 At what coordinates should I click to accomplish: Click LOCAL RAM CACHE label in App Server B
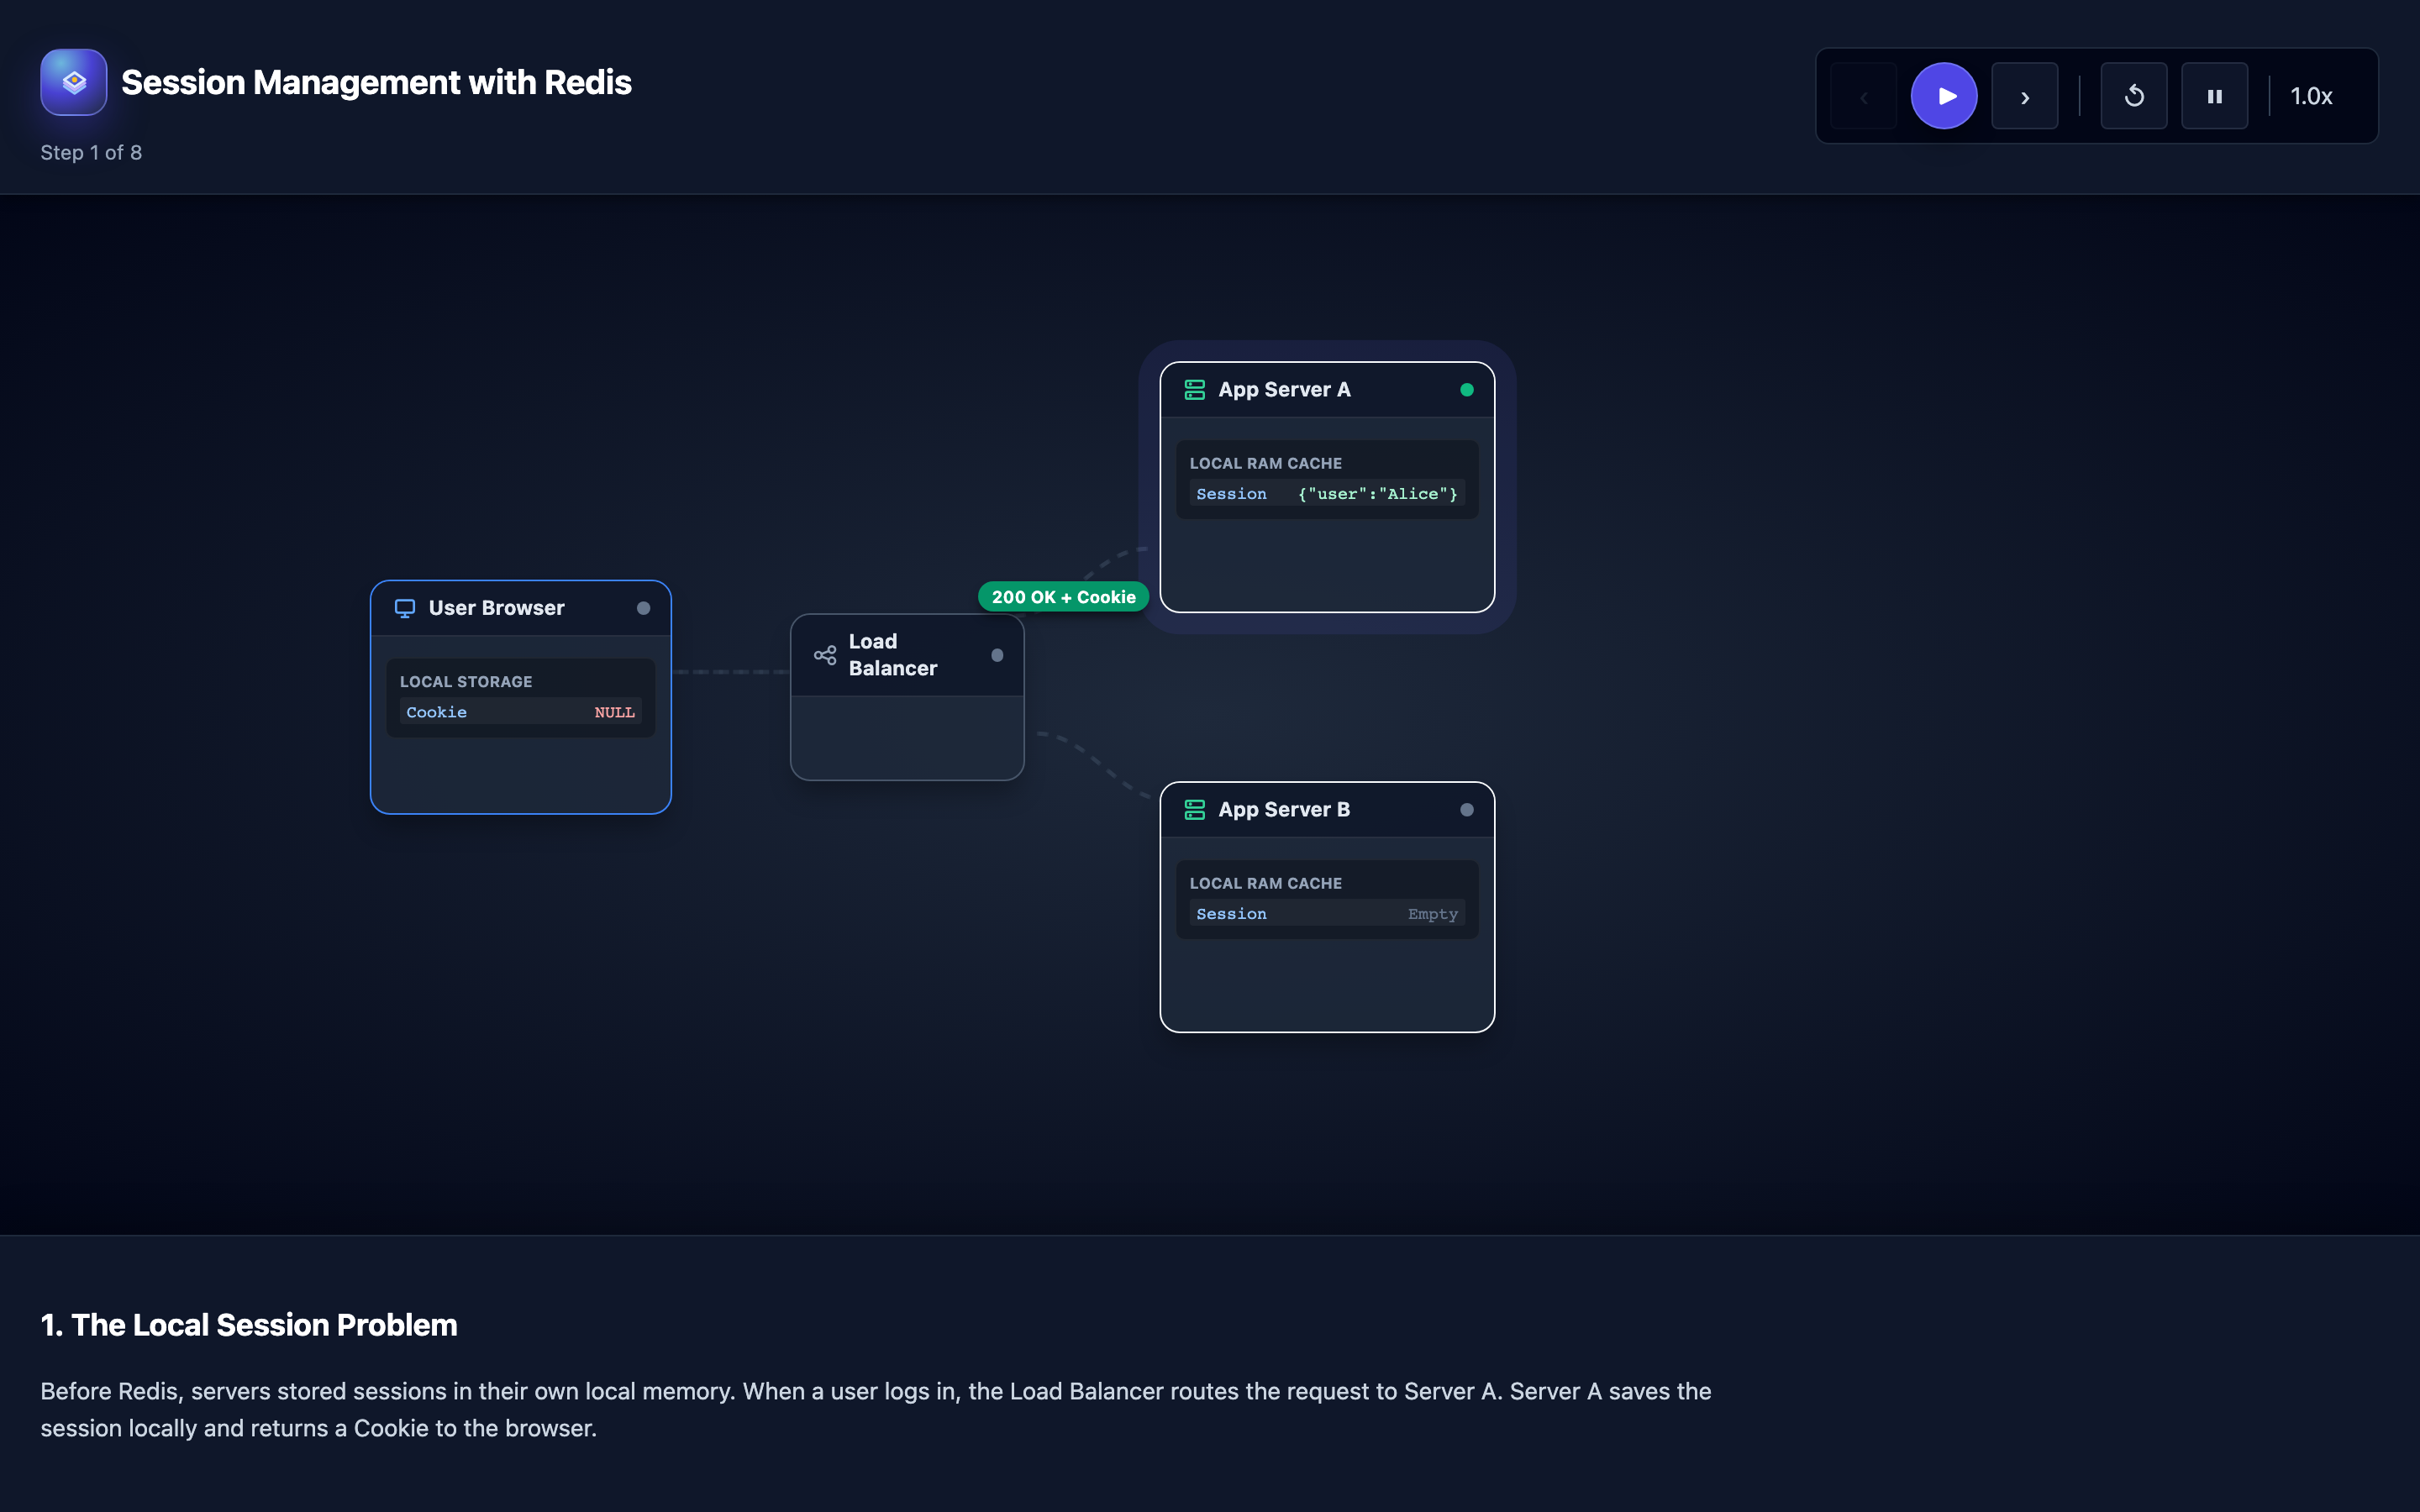[1266, 884]
